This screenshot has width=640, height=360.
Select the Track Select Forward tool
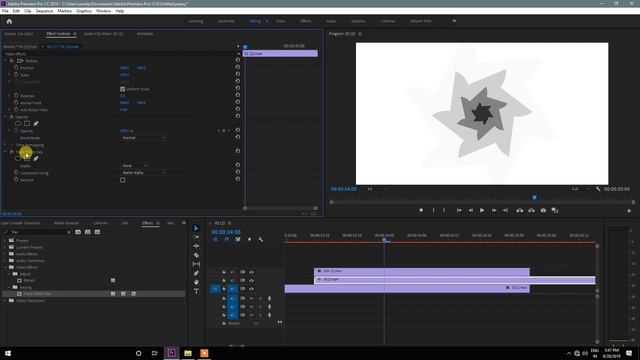tap(196, 237)
